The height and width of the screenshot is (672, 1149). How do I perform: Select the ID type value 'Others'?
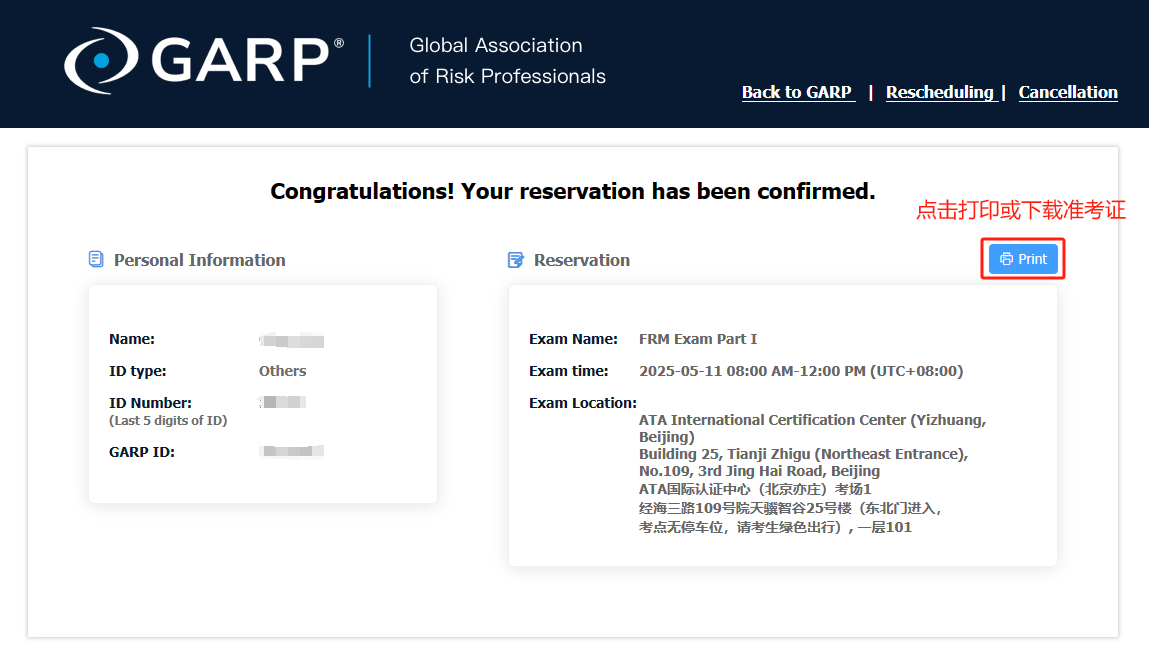point(282,371)
